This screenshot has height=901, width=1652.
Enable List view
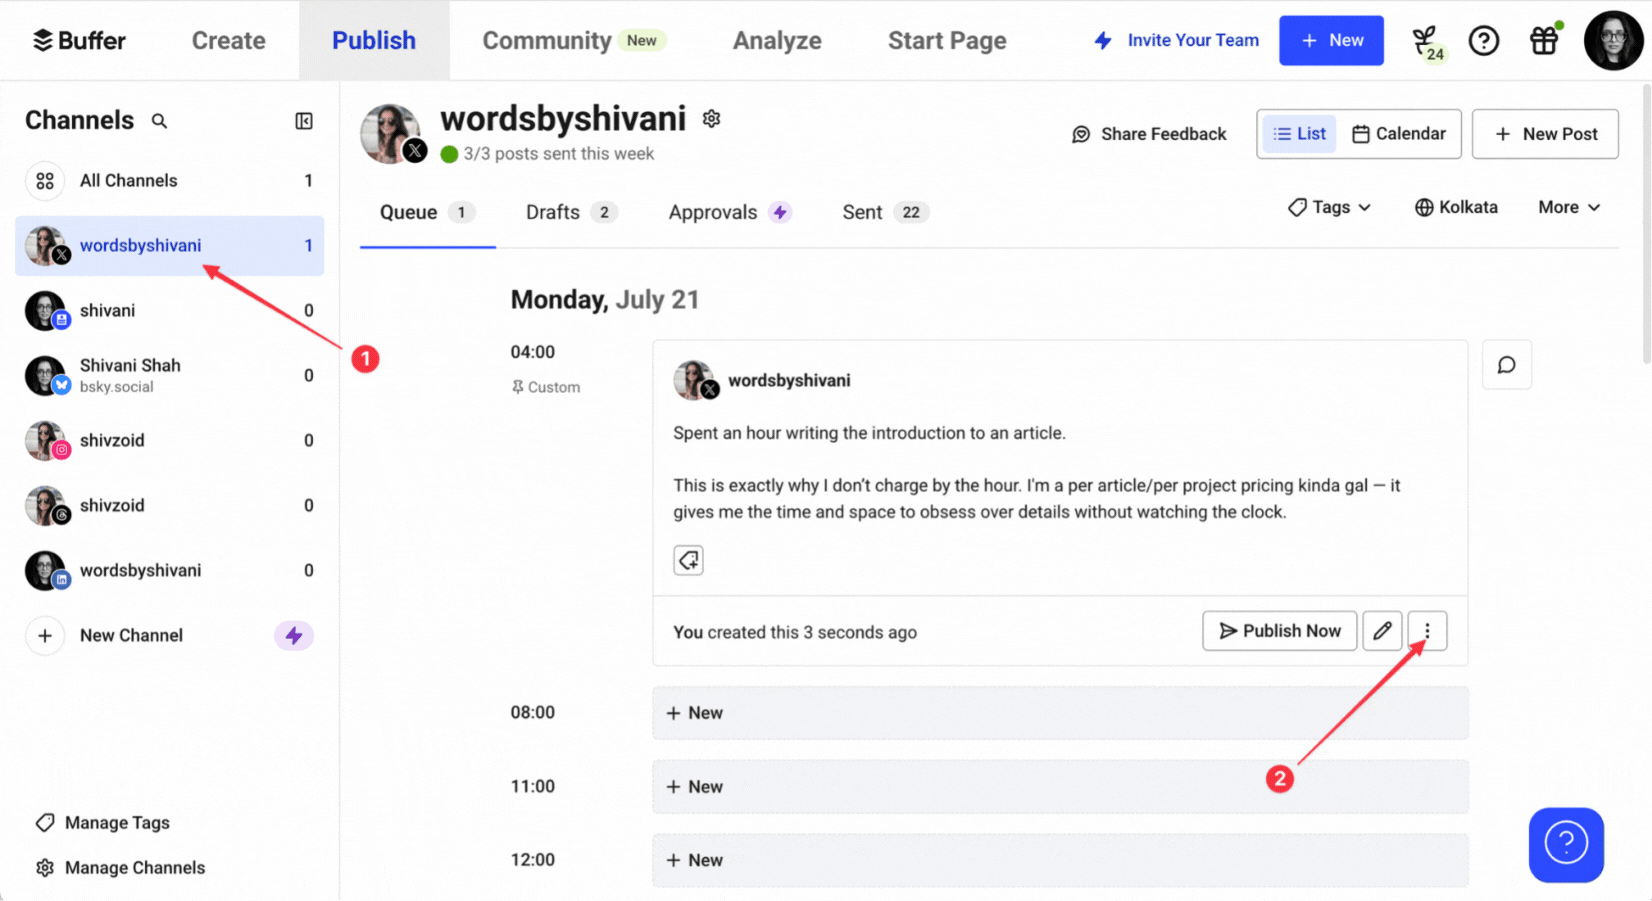[x=1297, y=133]
